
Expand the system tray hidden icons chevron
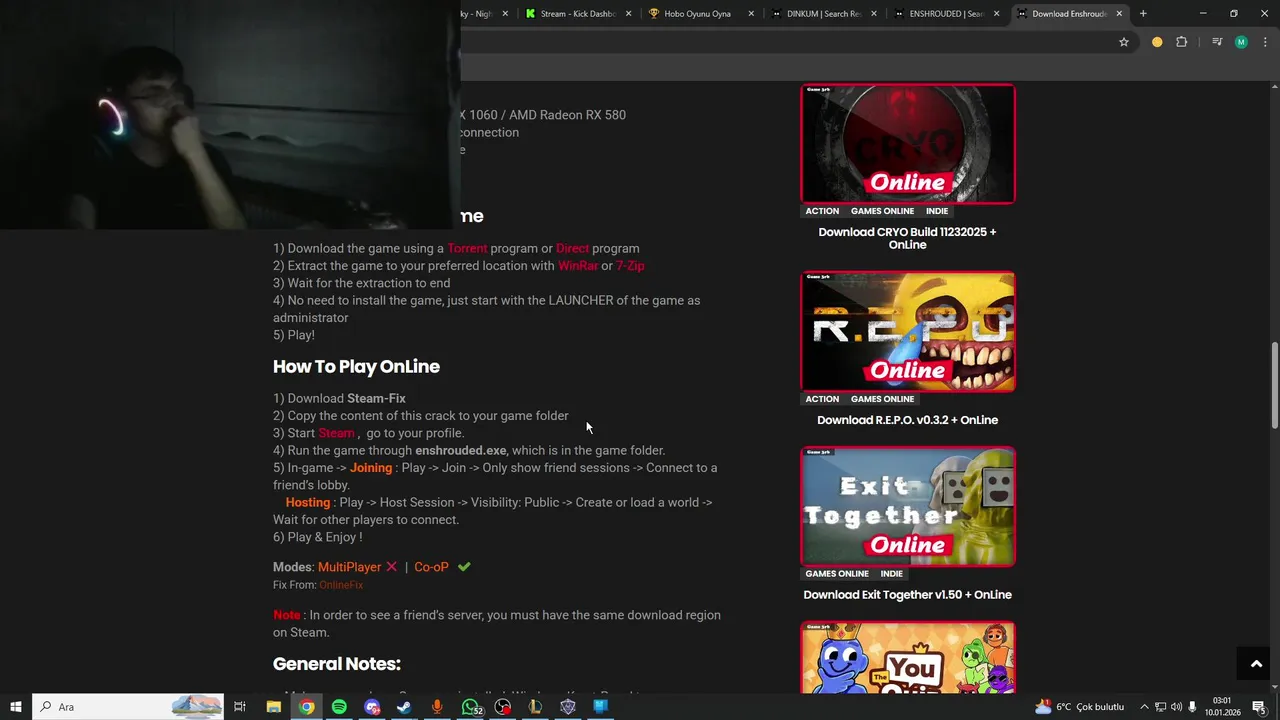tap(1144, 707)
